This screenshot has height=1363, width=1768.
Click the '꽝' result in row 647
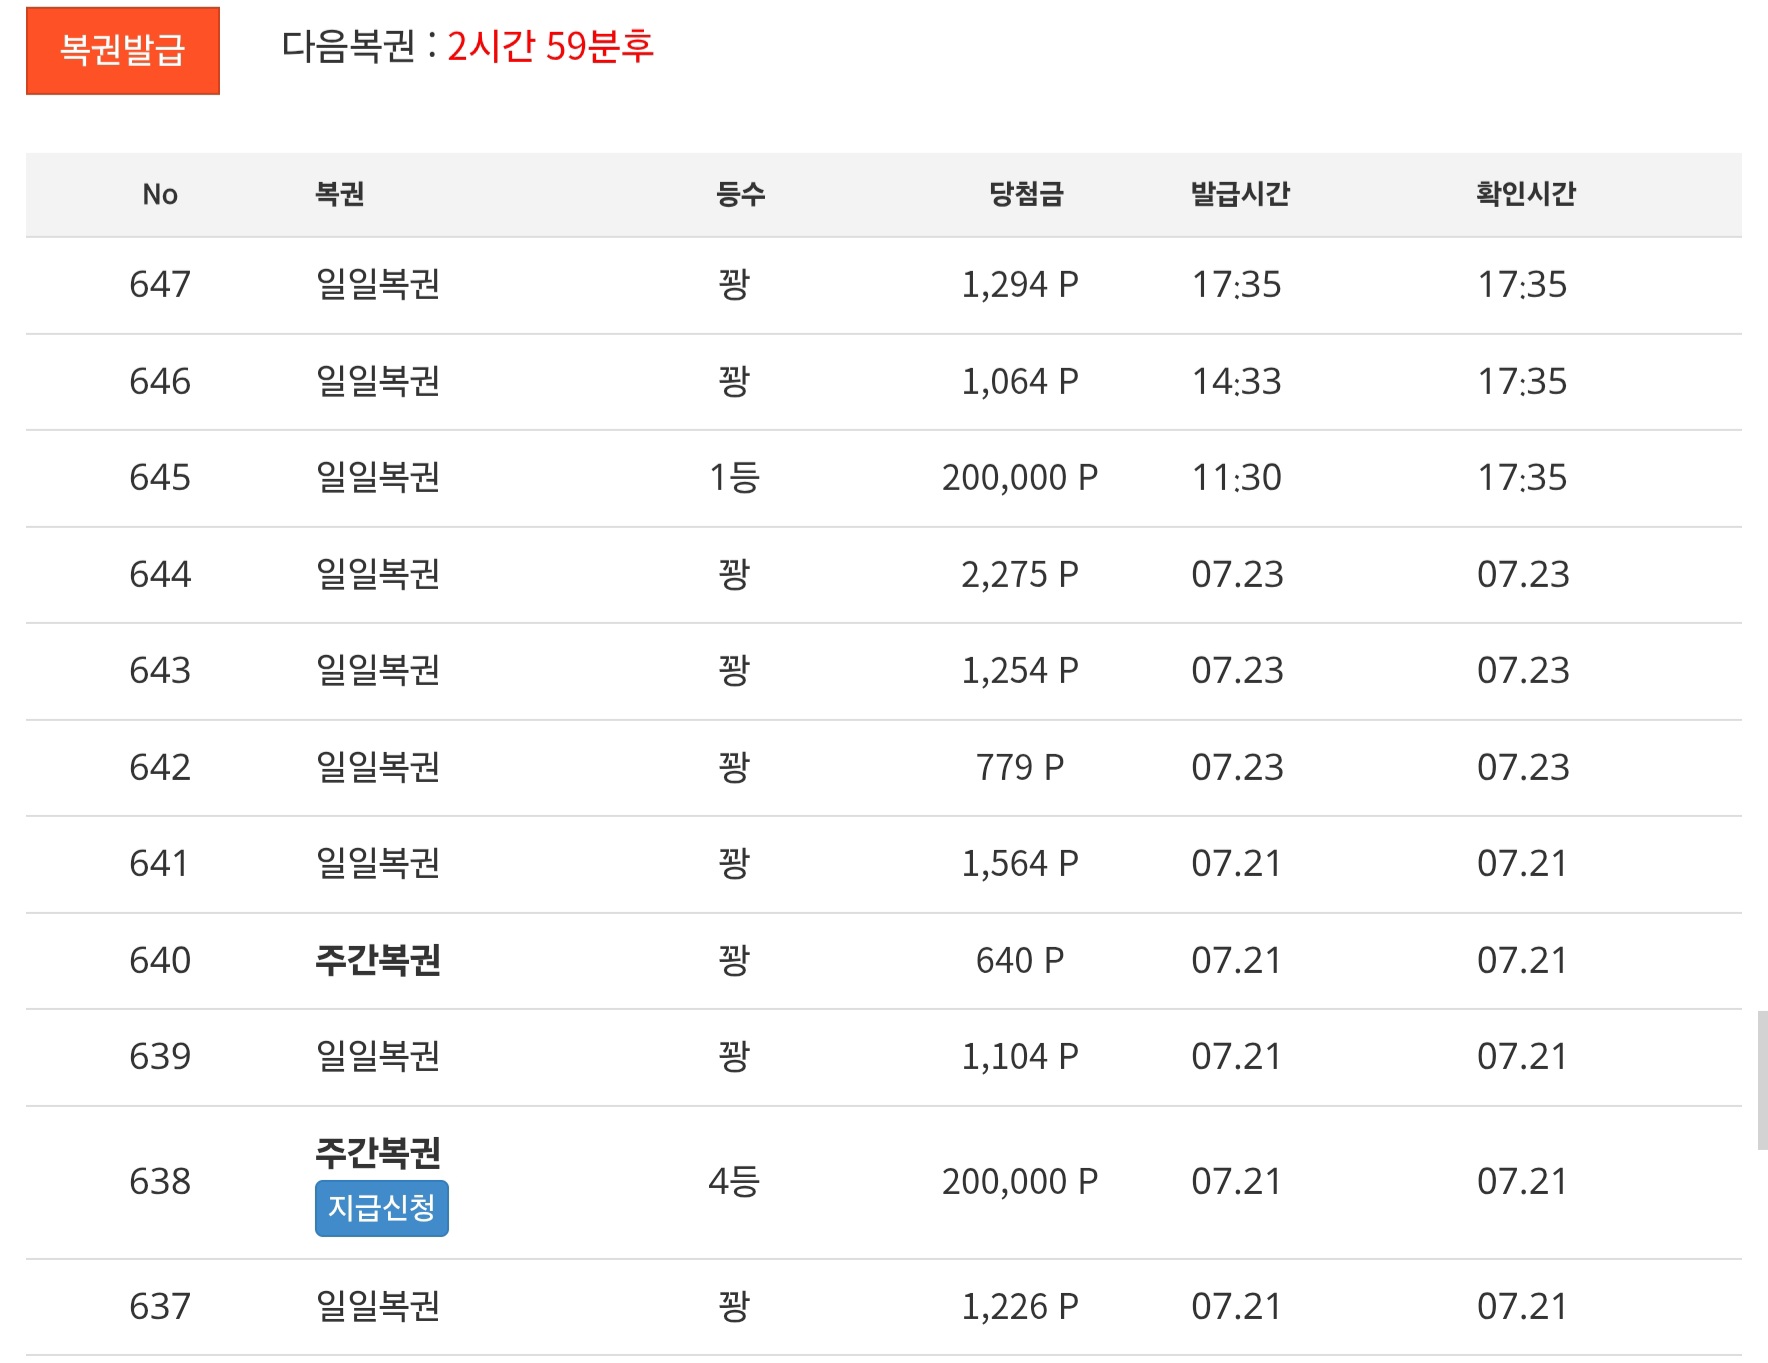coord(734,285)
